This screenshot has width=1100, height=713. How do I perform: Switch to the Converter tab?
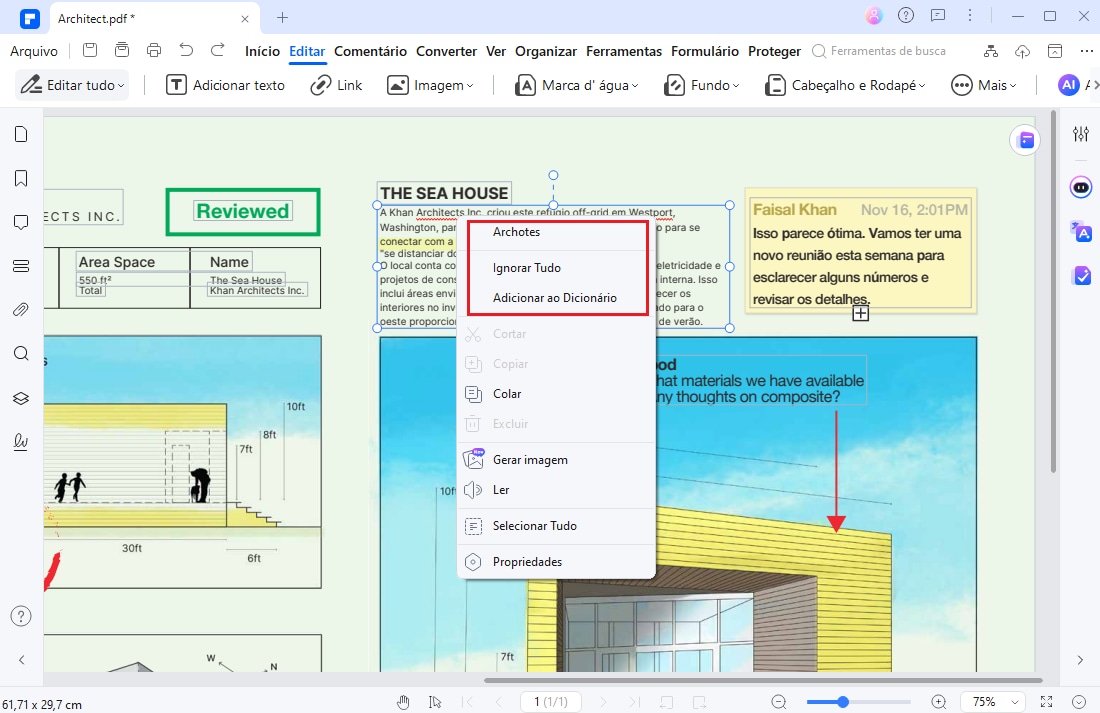point(446,51)
